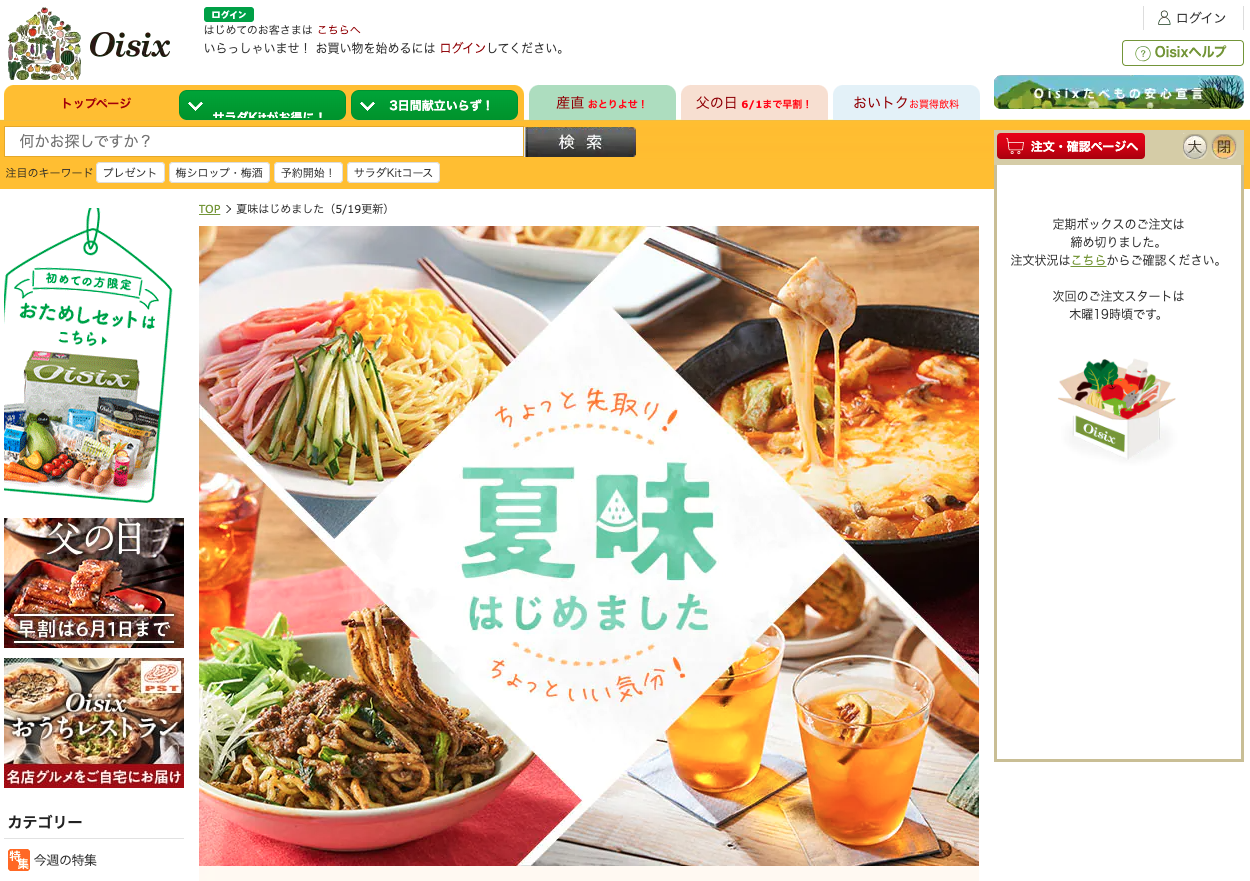Switch to large text with 大 button
This screenshot has width=1250, height=881.
pyautogui.click(x=1195, y=147)
